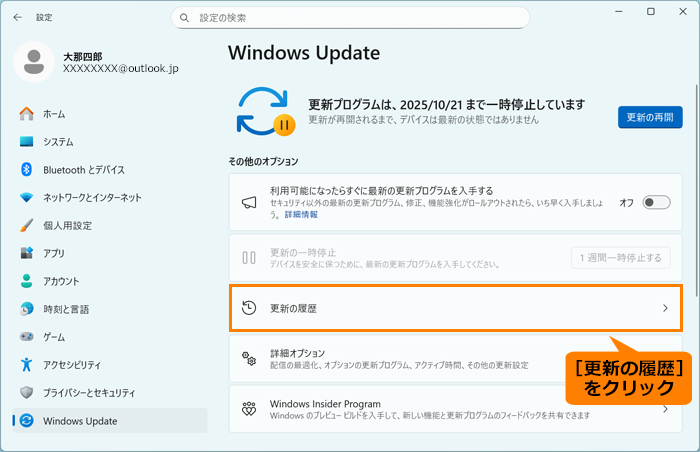Click the vertical scrollbar on right
The width and height of the screenshot is (700, 452).
coord(696,190)
